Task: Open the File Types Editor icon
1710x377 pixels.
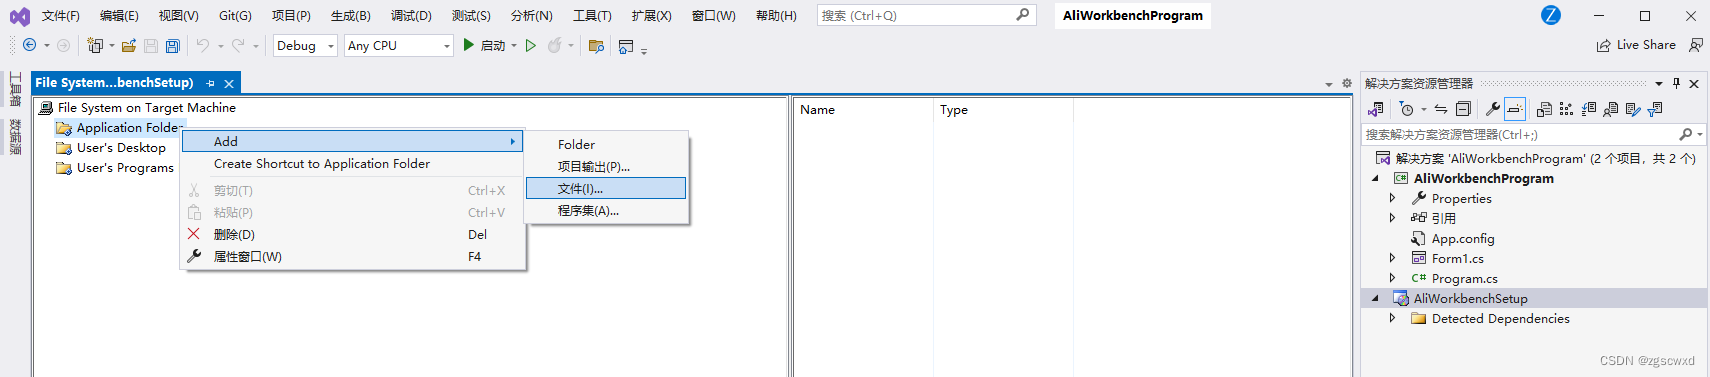Action: pyautogui.click(x=1589, y=109)
